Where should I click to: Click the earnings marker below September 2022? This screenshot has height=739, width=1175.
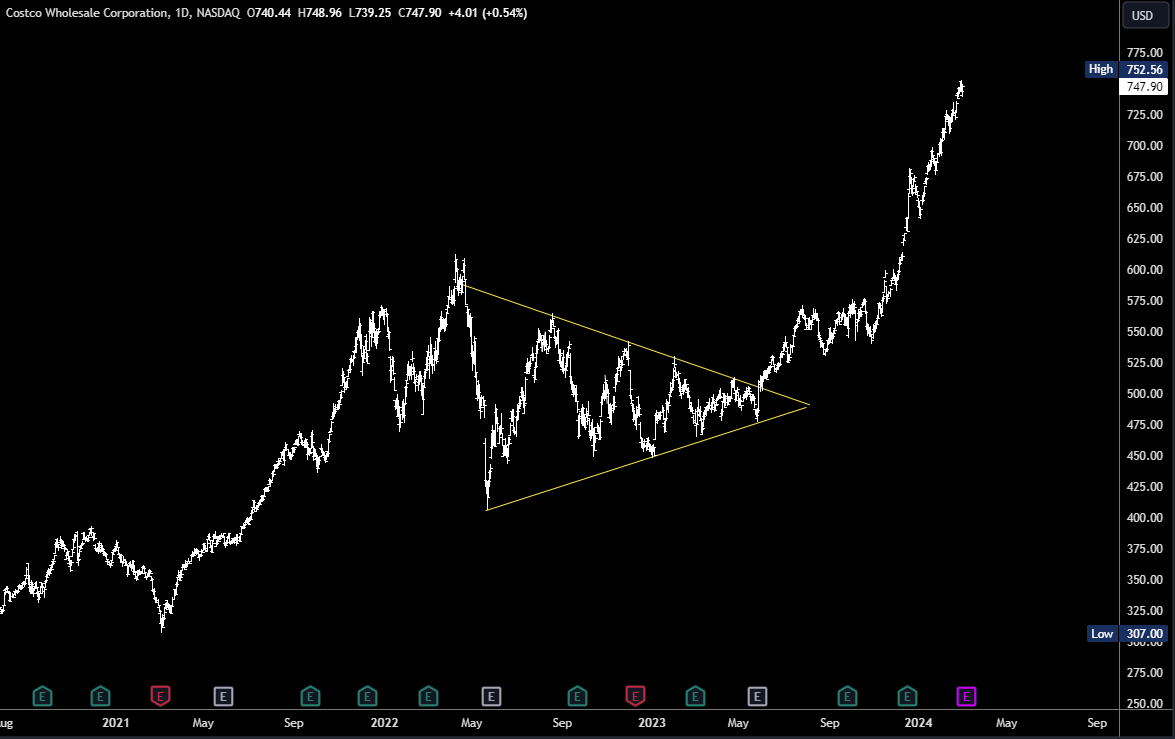(576, 696)
